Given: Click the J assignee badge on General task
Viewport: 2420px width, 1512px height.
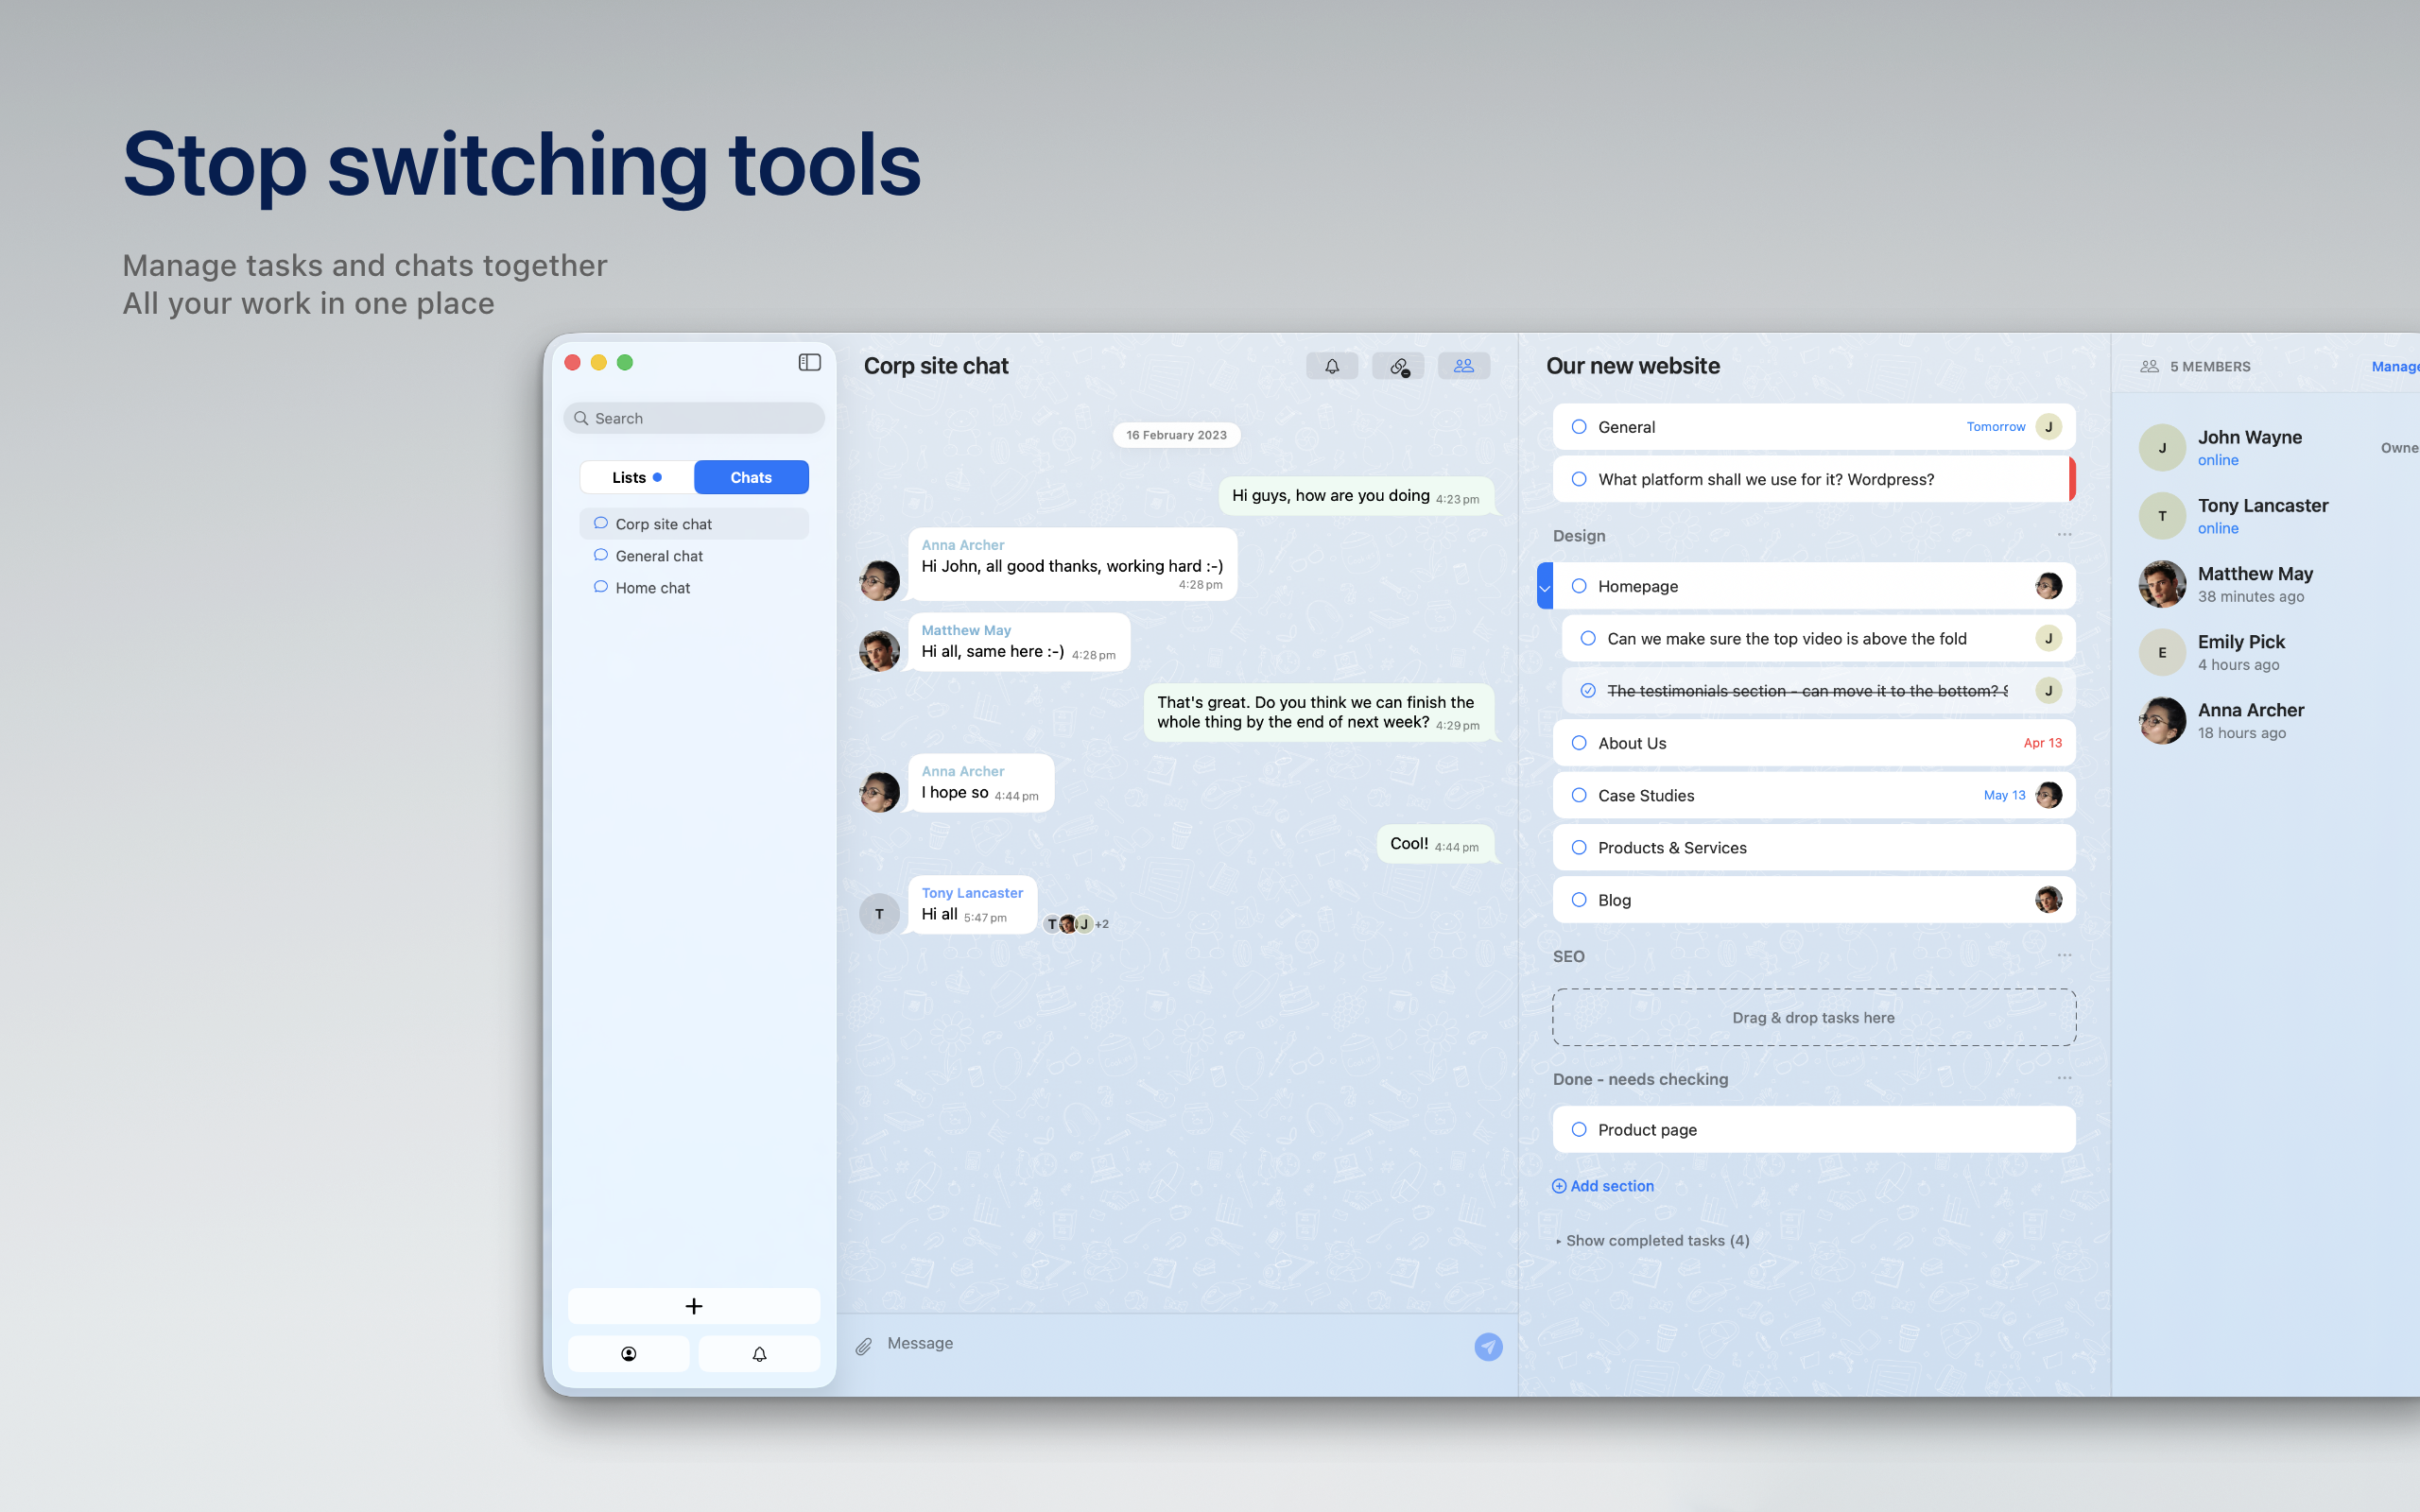Looking at the screenshot, I should click(x=2048, y=426).
